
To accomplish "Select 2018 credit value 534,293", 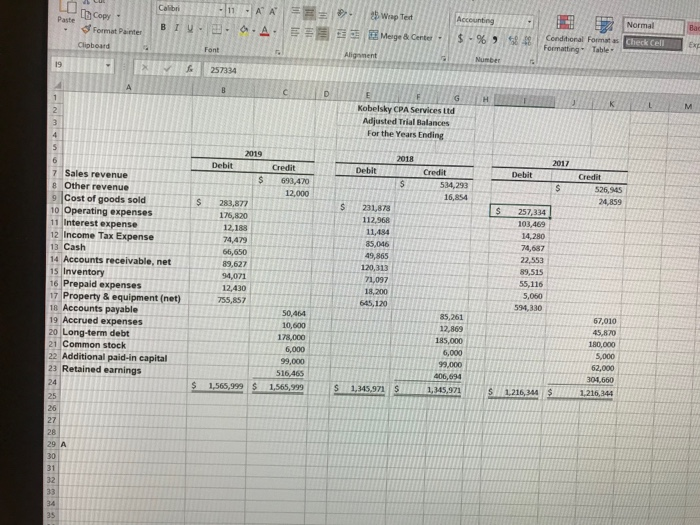I will (x=435, y=184).
